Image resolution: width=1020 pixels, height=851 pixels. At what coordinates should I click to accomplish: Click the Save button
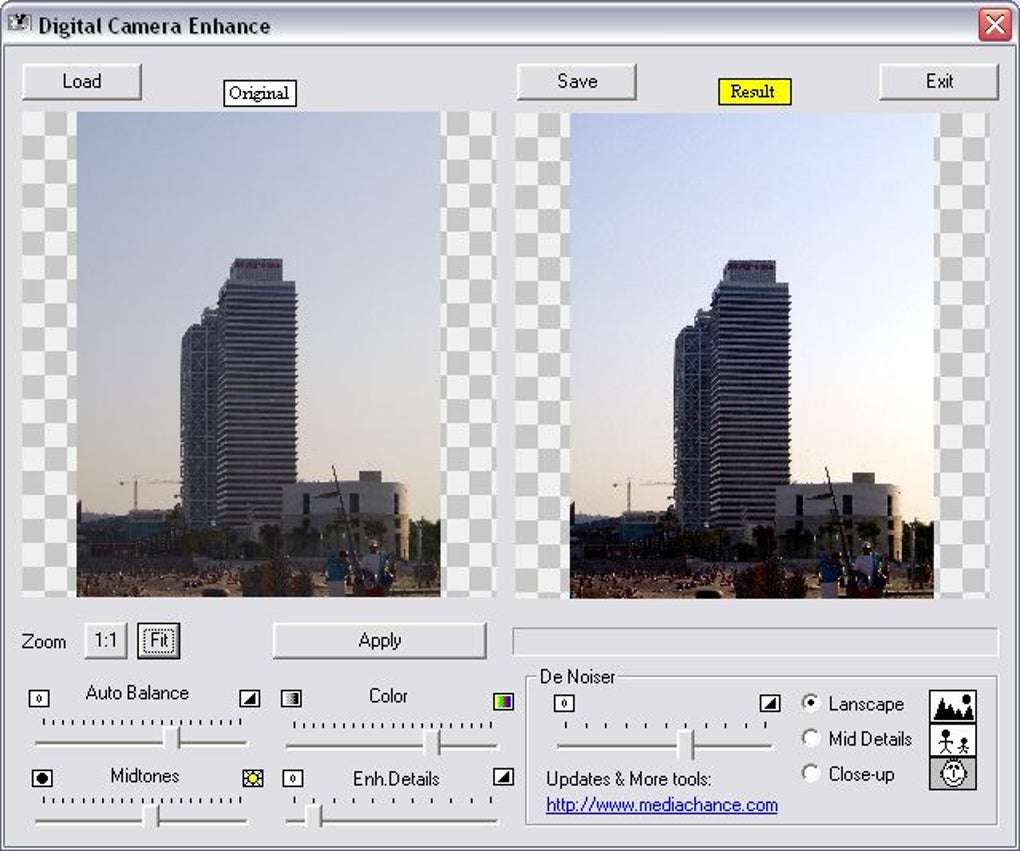(x=577, y=82)
